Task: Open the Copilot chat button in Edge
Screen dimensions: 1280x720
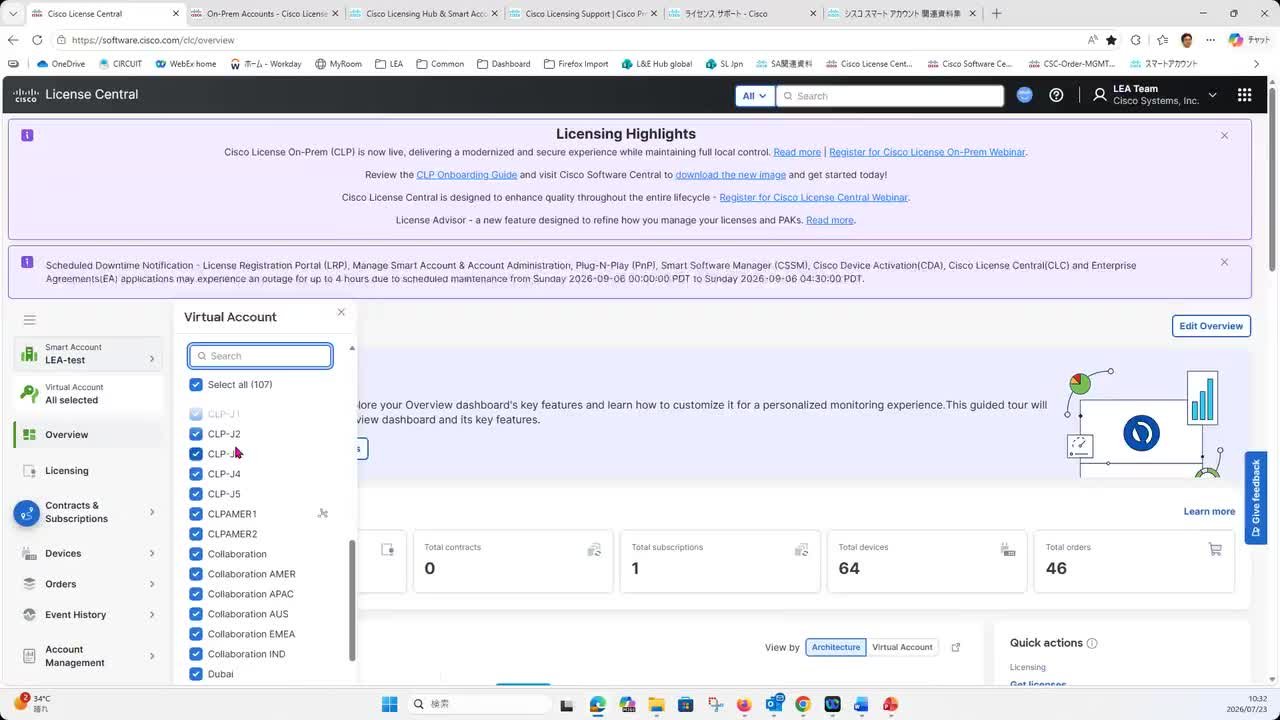Action: pos(1249,40)
